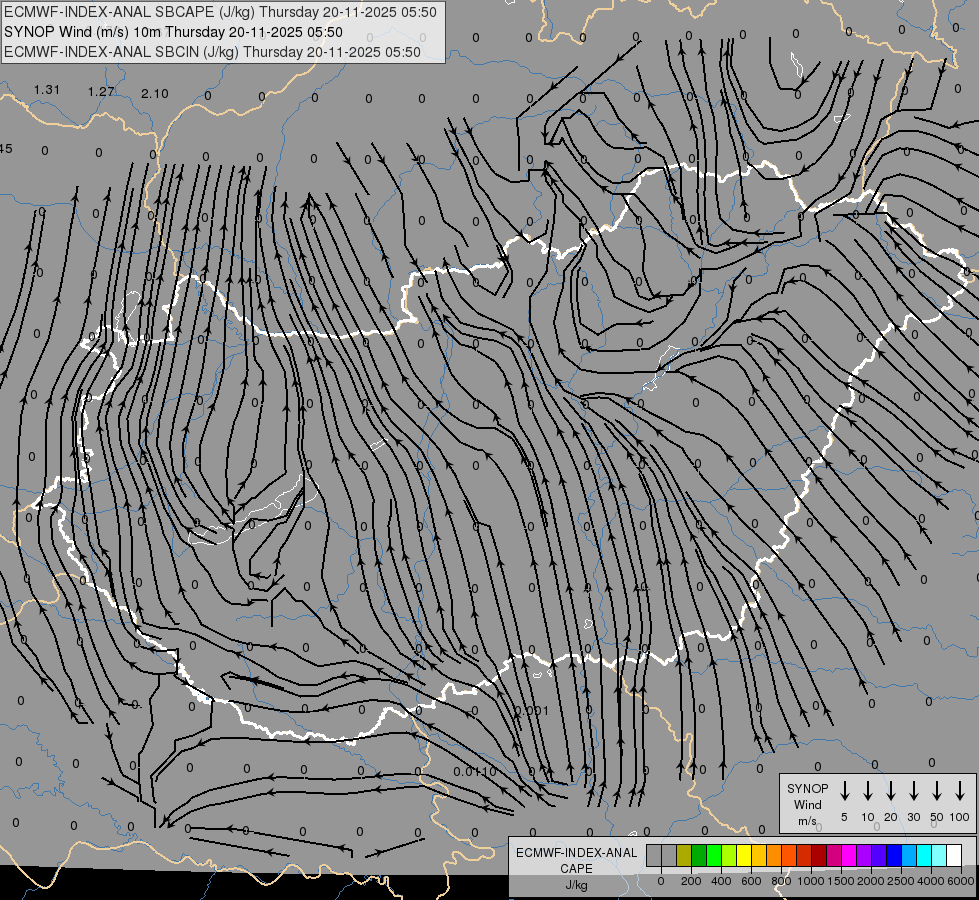Viewport: 979px width, 900px height.
Task: Click the J/kg unit in CAPE legend
Action: (576, 885)
